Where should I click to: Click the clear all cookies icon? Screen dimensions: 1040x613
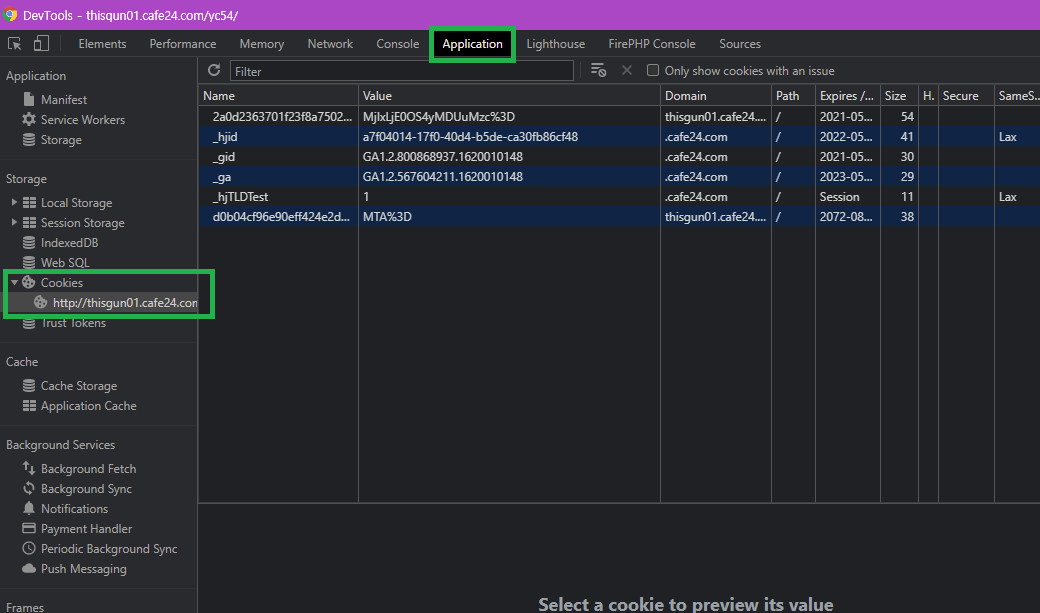click(x=598, y=71)
